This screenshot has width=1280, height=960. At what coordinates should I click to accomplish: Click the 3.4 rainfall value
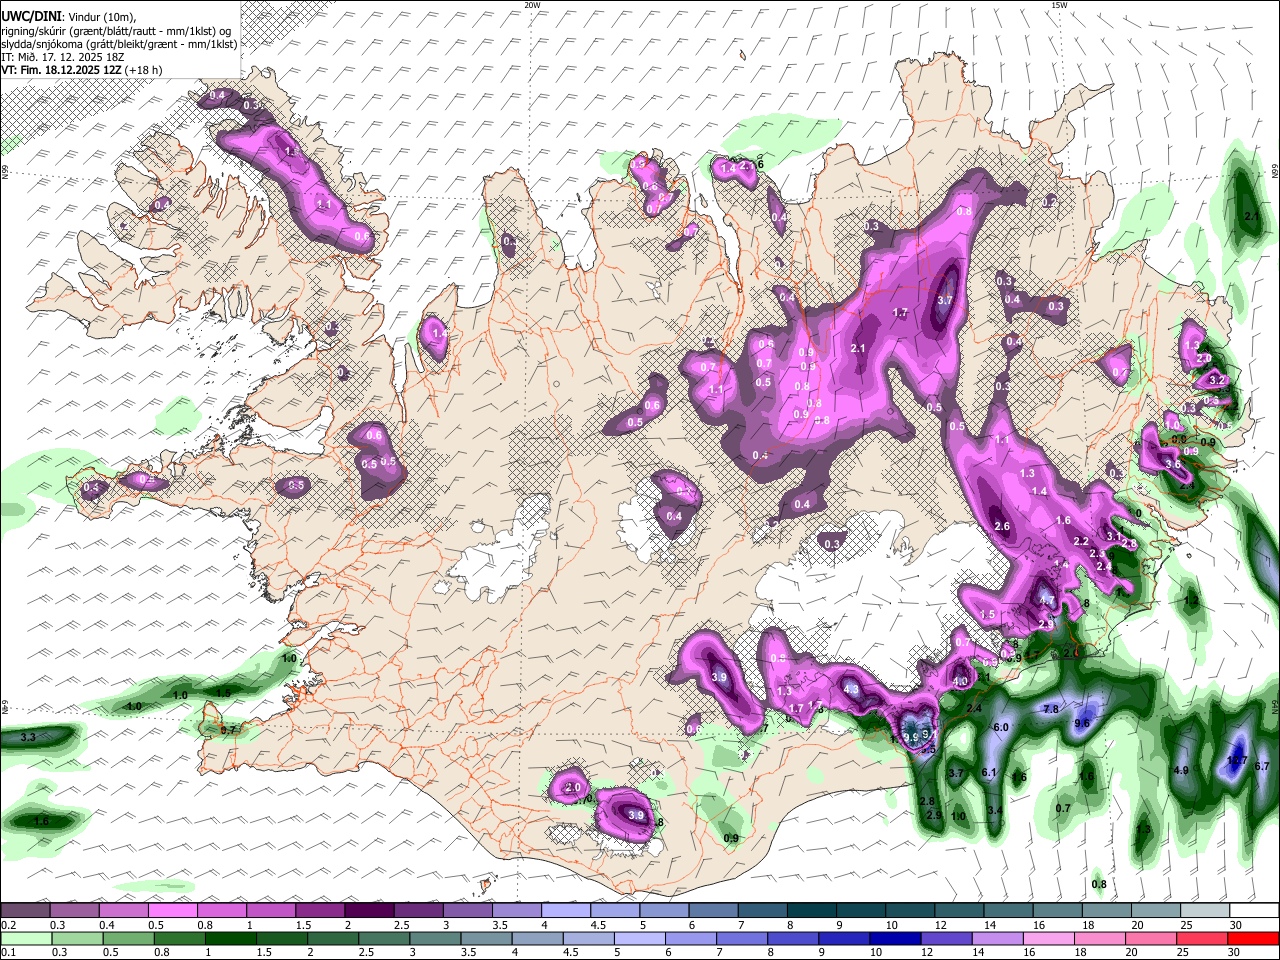click(994, 810)
